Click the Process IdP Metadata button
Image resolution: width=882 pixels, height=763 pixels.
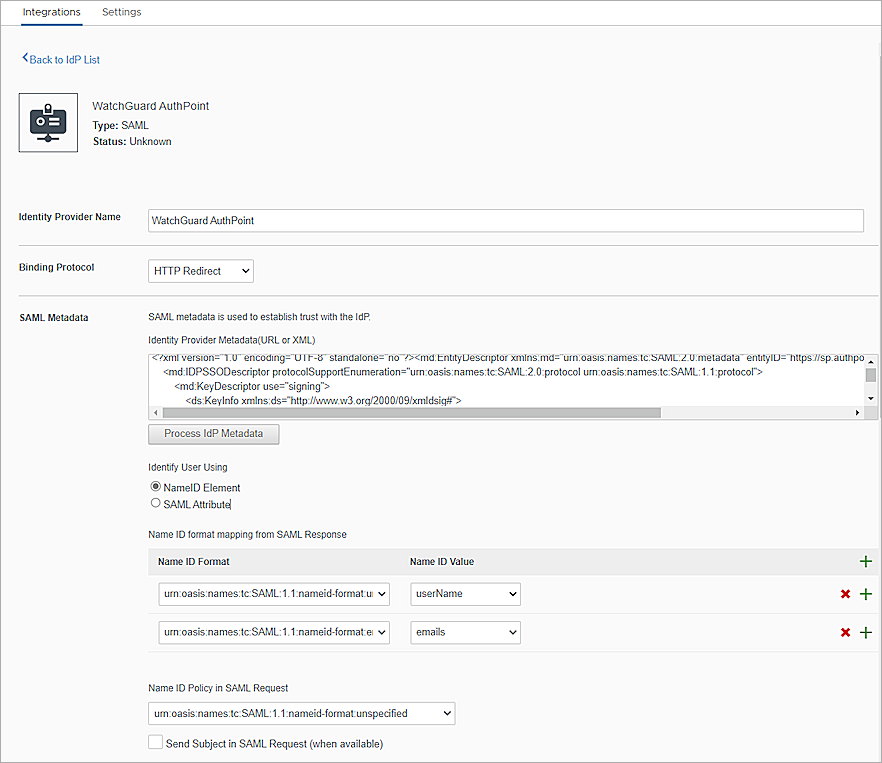pyautogui.click(x=213, y=433)
